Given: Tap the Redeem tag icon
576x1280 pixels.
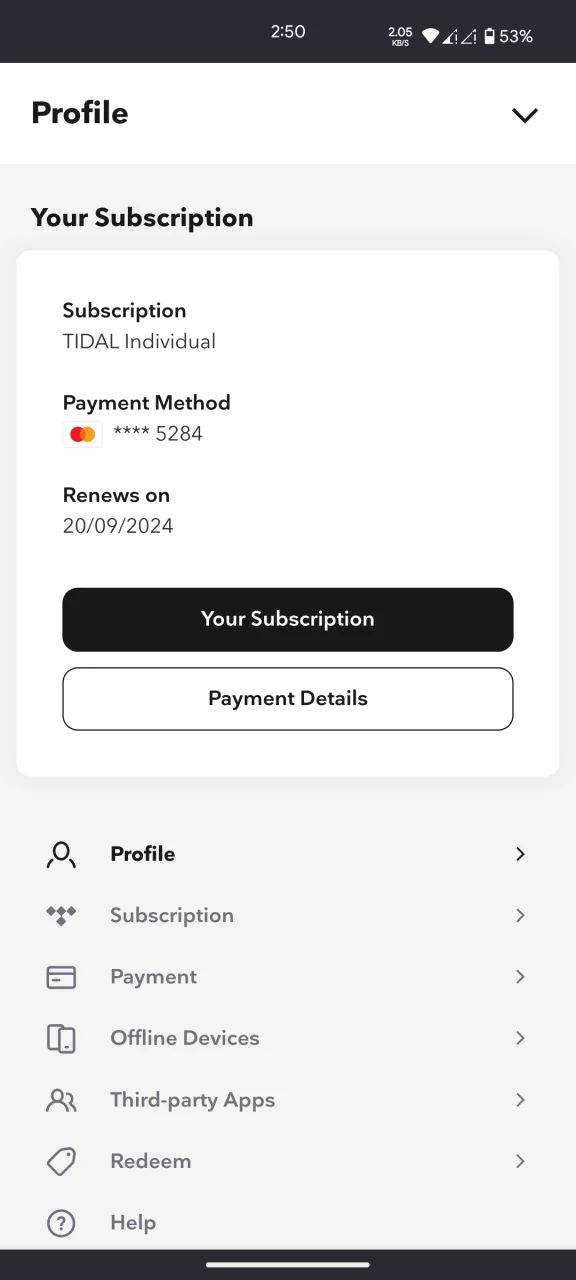Looking at the screenshot, I should pos(61,1161).
